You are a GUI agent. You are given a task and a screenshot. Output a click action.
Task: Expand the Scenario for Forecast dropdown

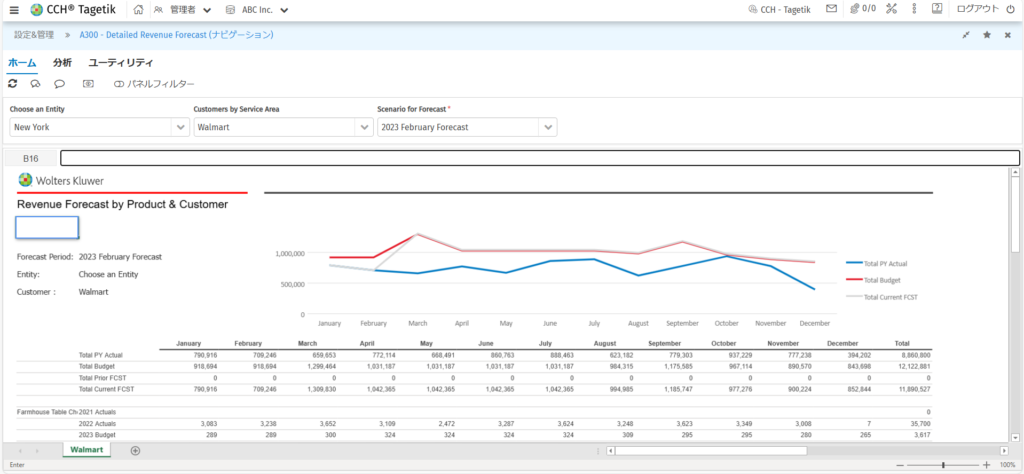click(x=548, y=128)
